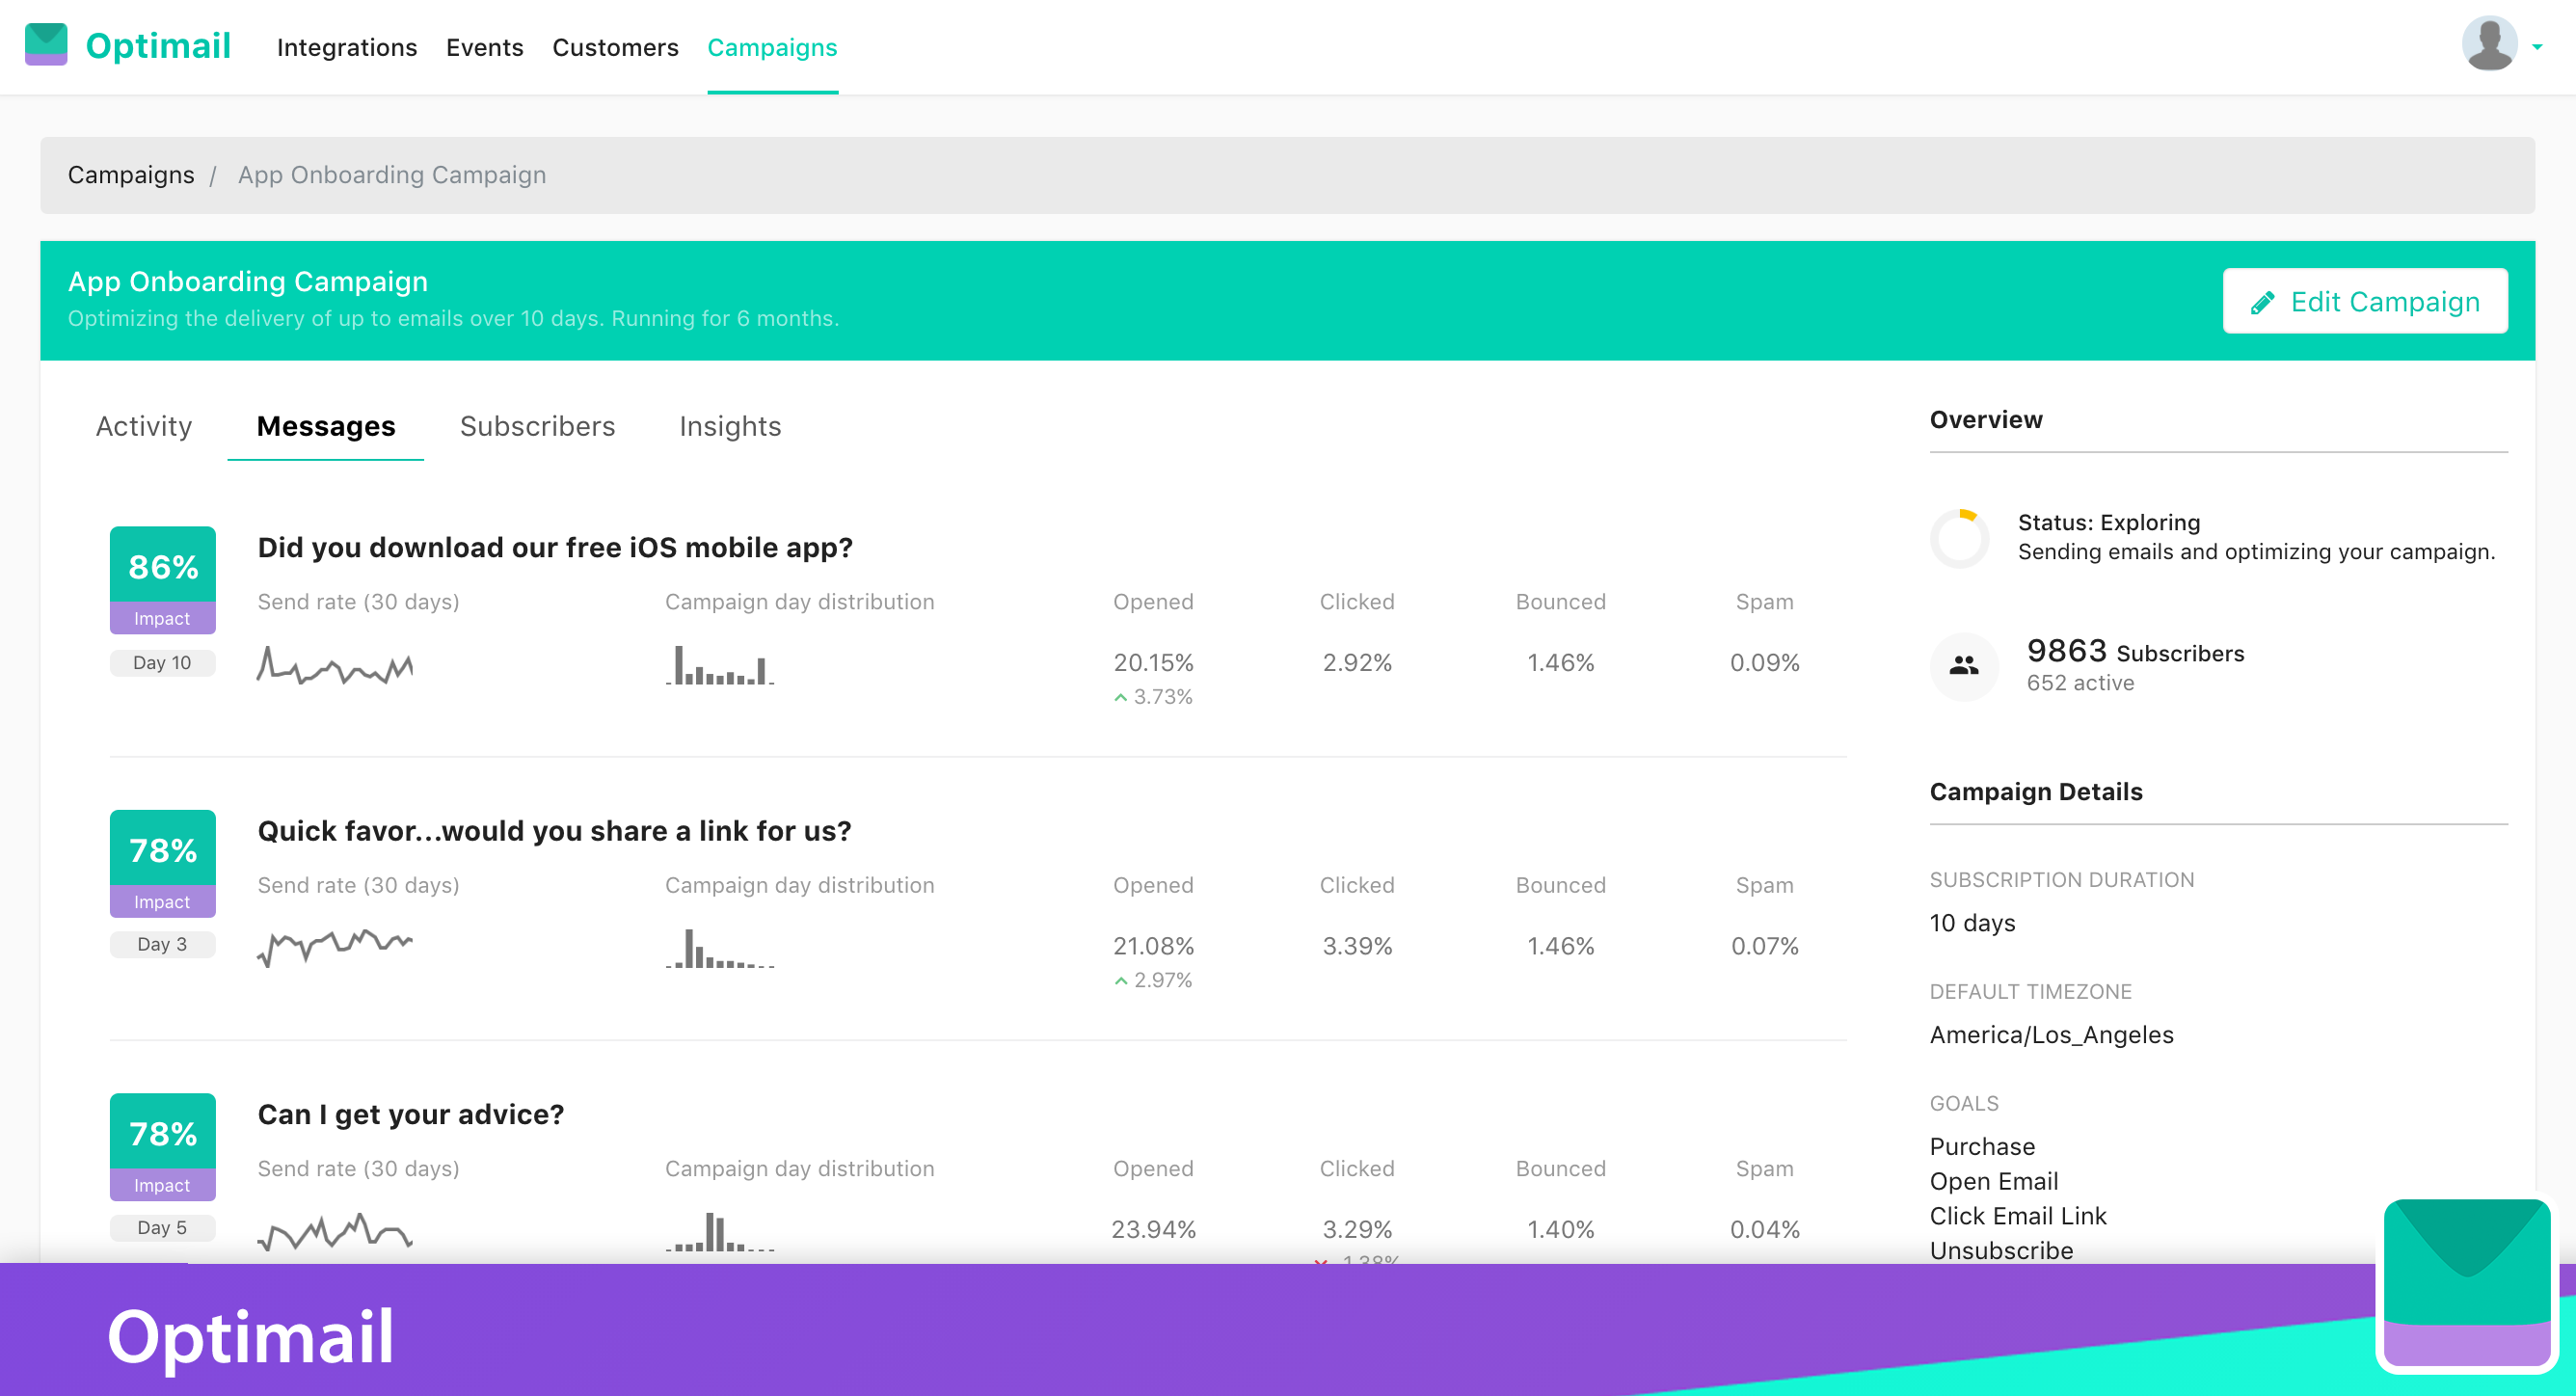Image resolution: width=2576 pixels, height=1396 pixels.
Task: Click the Optimail envelope logo icon in header
Action: (x=46, y=45)
